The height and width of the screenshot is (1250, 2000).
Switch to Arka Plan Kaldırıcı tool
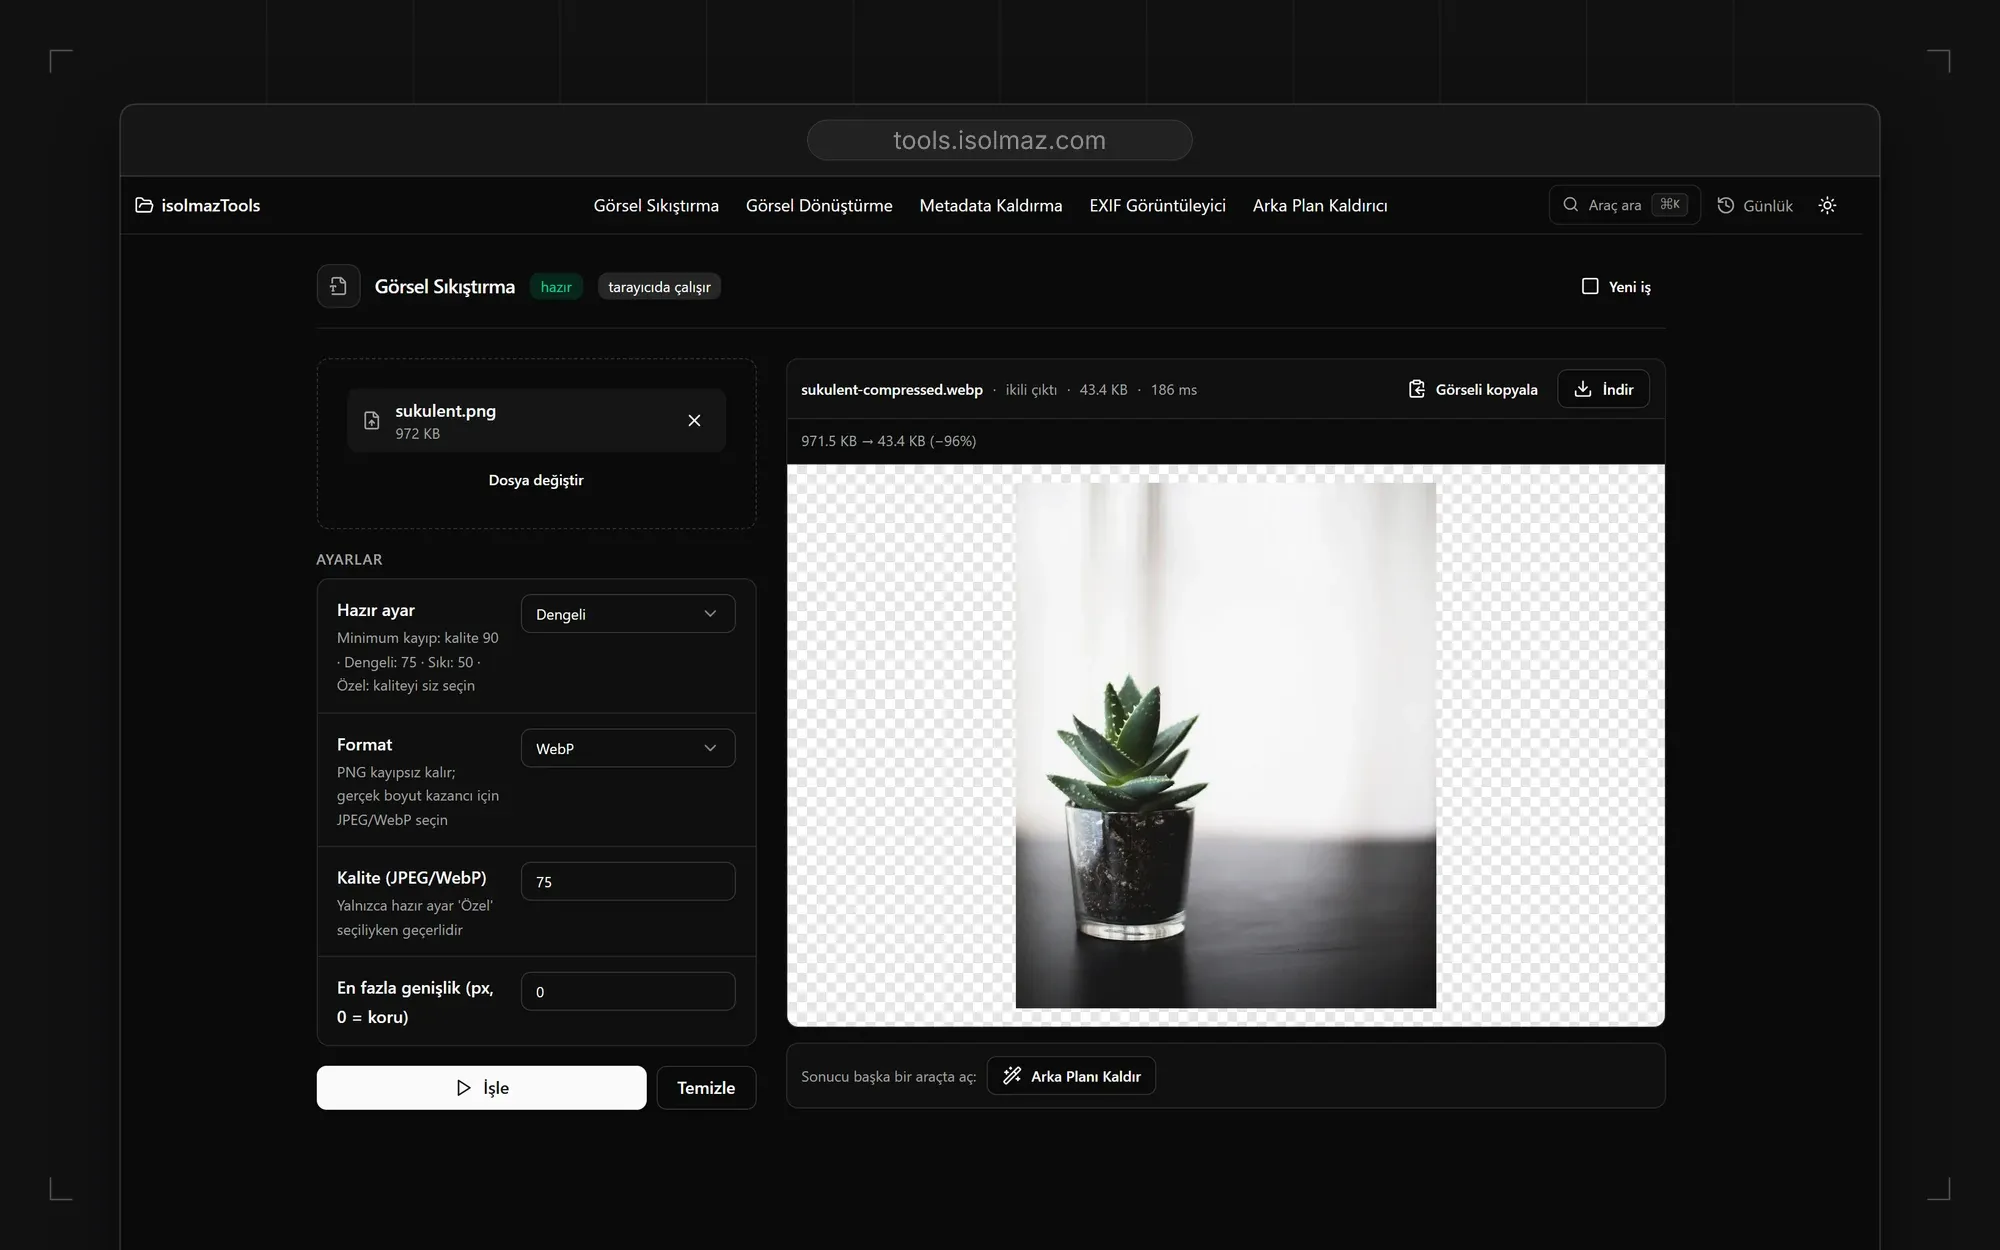pos(1320,205)
